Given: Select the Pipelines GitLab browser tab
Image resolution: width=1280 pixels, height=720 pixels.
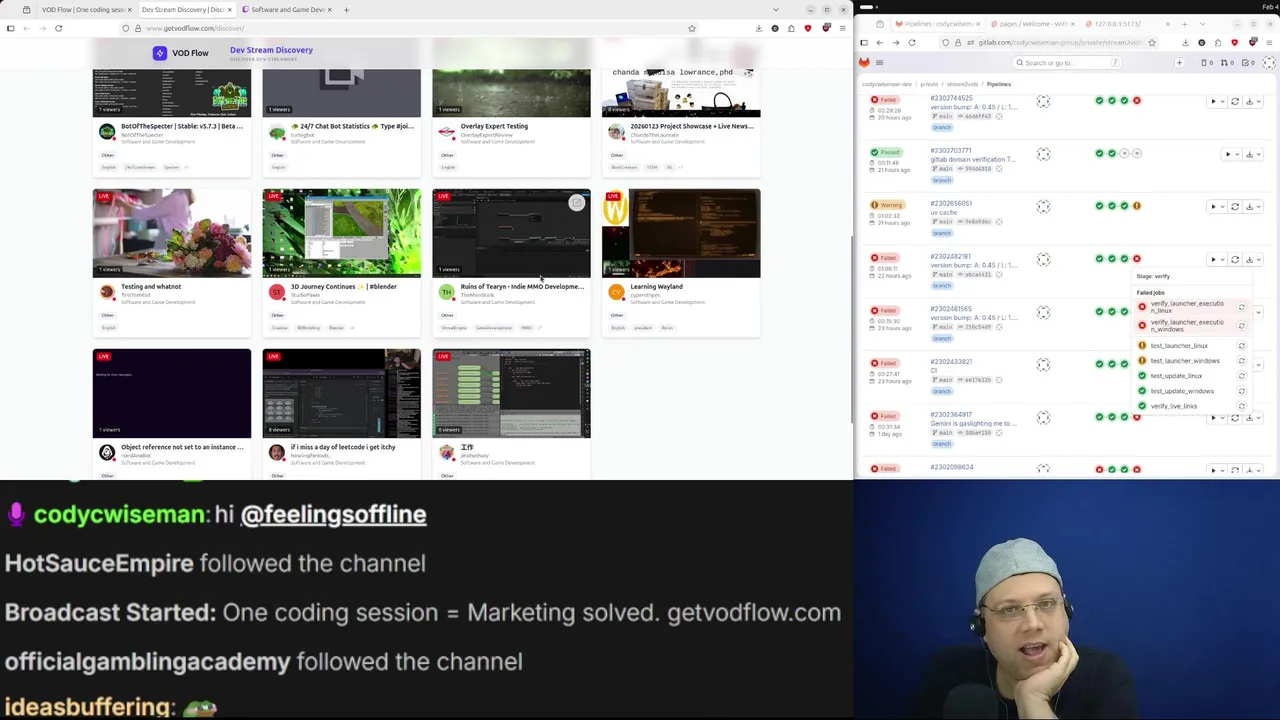Looking at the screenshot, I should [937, 24].
